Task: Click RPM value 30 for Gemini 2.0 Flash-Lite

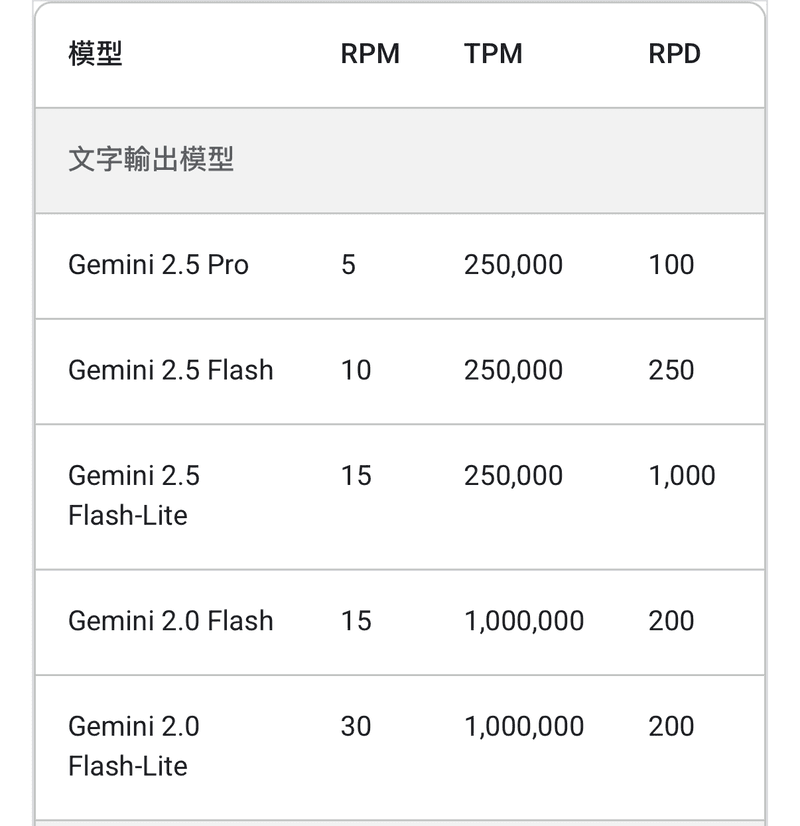Action: (356, 726)
